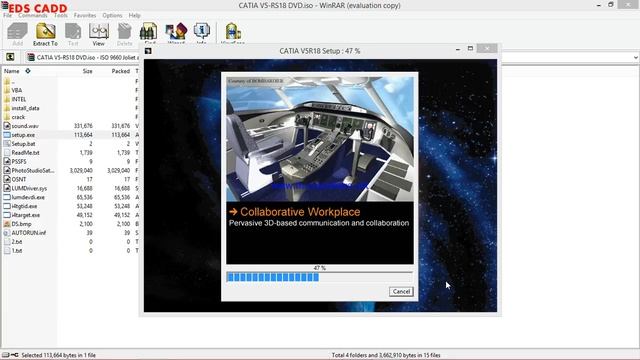Select the i4tgtid.exe file name
The image size is (640, 360).
[24, 206]
